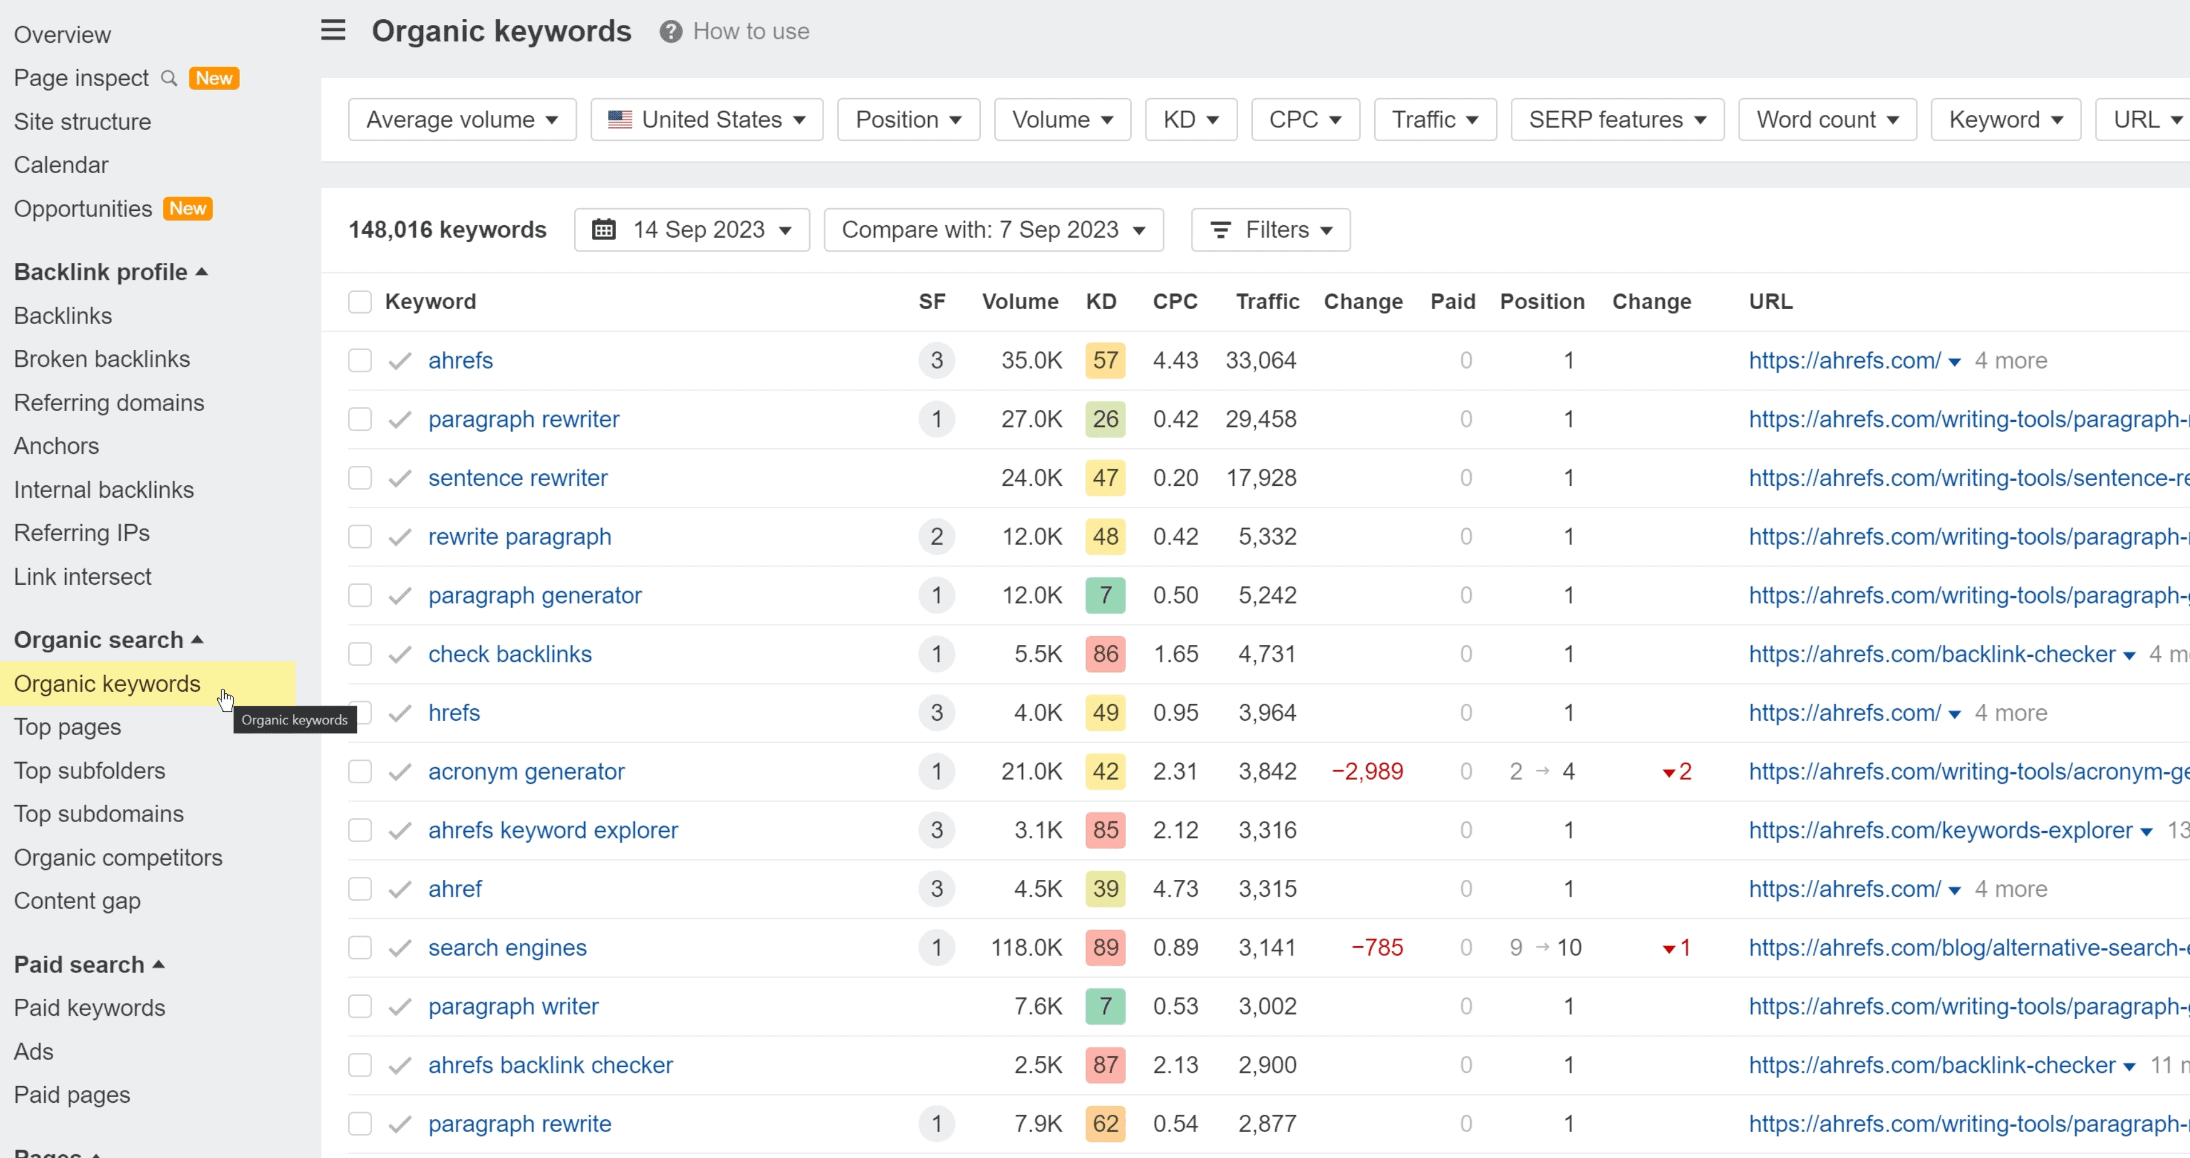The width and height of the screenshot is (2190, 1158).
Task: Click KD badge 7 for paragraph generator
Action: click(x=1105, y=596)
